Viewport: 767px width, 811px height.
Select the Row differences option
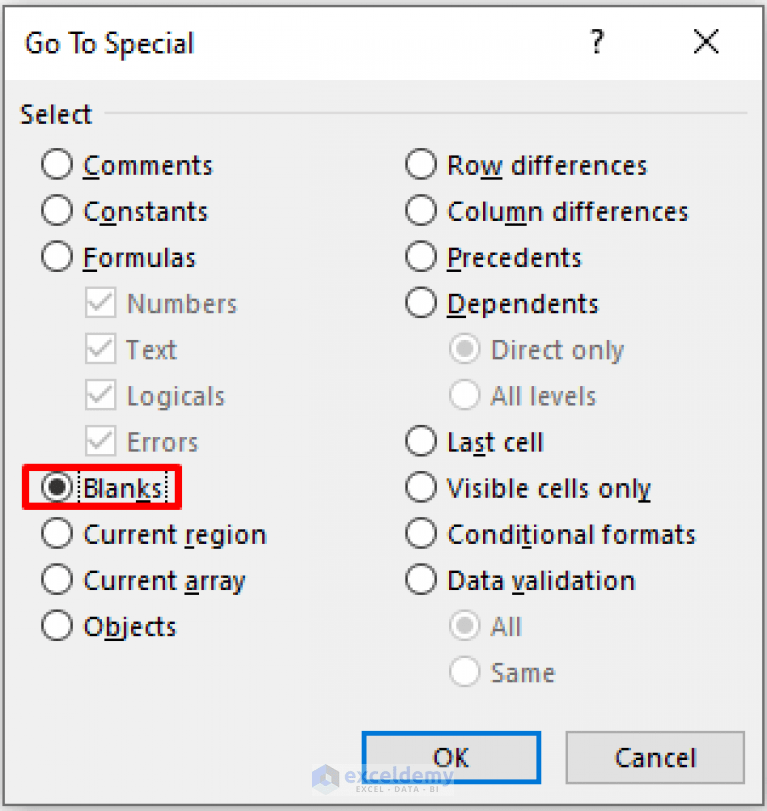pyautogui.click(x=421, y=164)
